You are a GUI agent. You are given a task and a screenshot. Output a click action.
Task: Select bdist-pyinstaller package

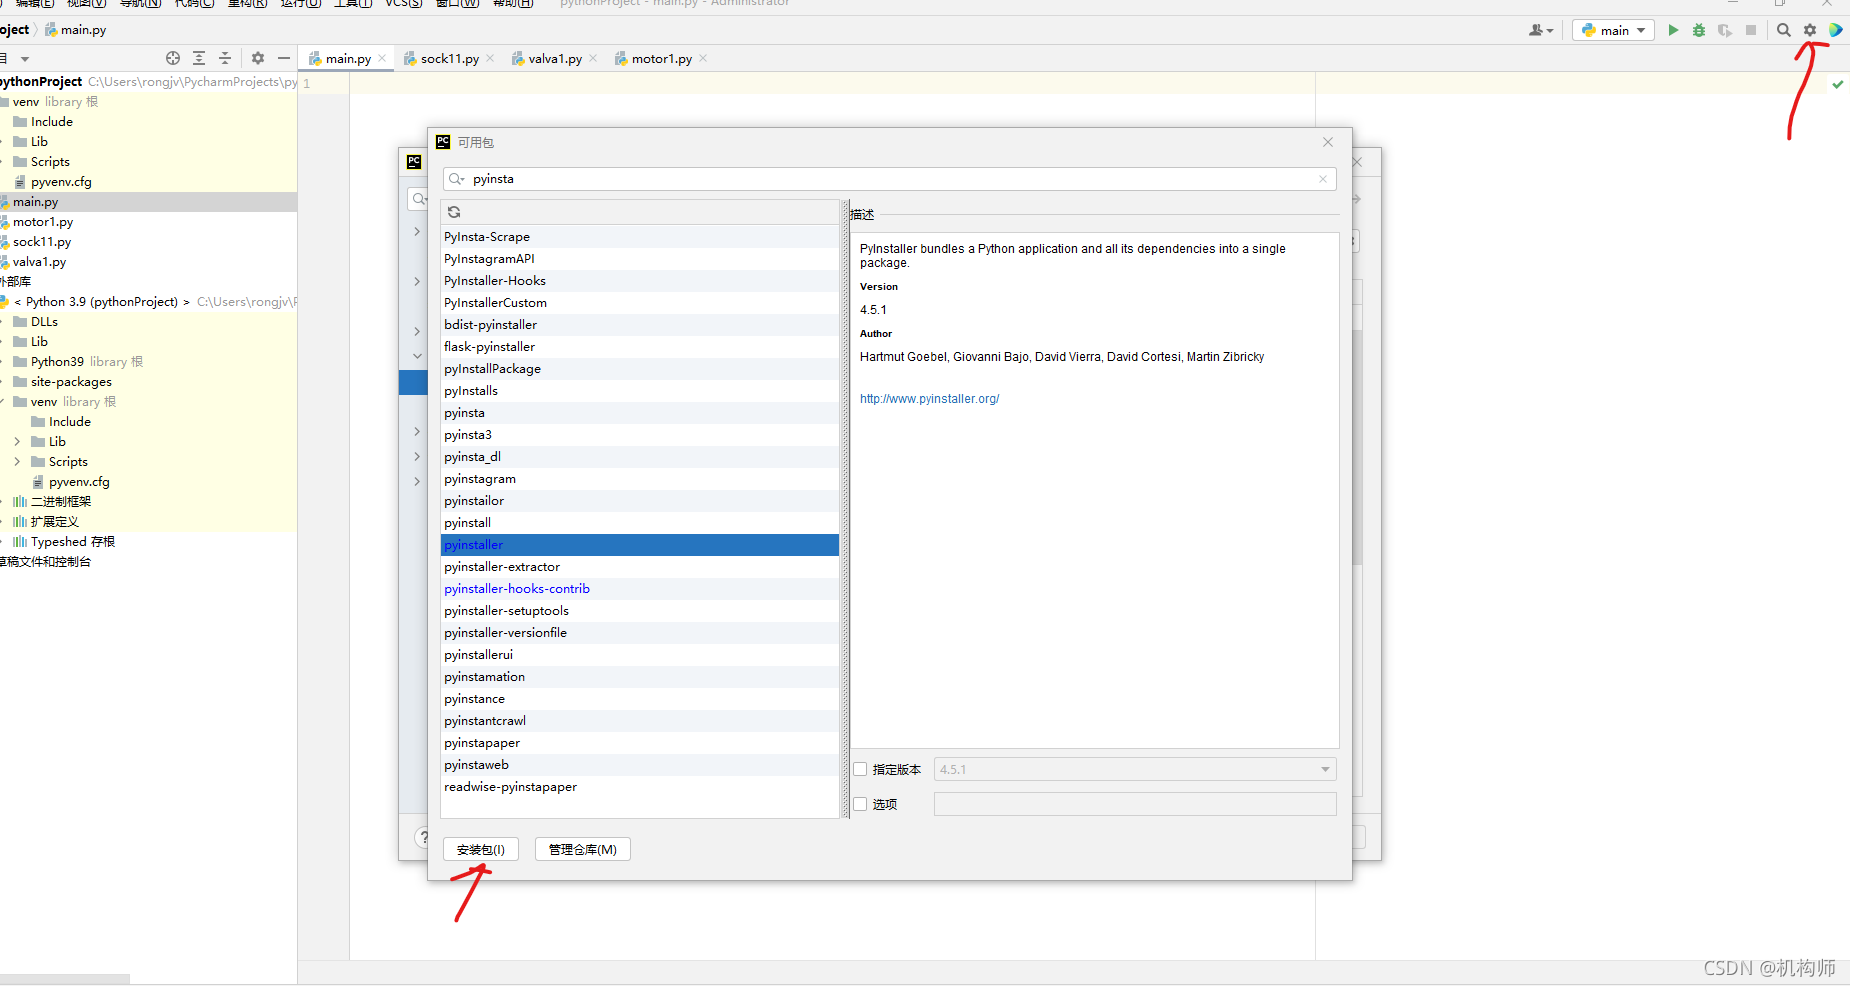pos(640,325)
